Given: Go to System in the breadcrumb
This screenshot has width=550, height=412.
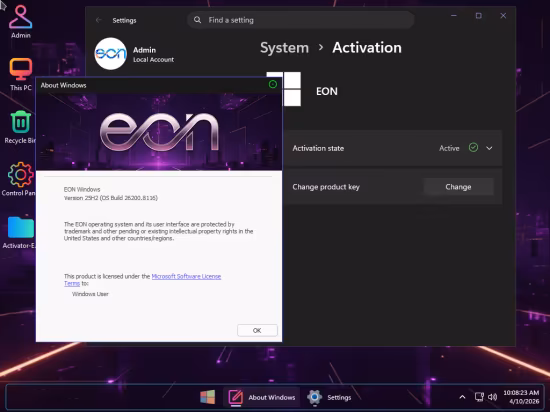Looking at the screenshot, I should click(x=284, y=48).
